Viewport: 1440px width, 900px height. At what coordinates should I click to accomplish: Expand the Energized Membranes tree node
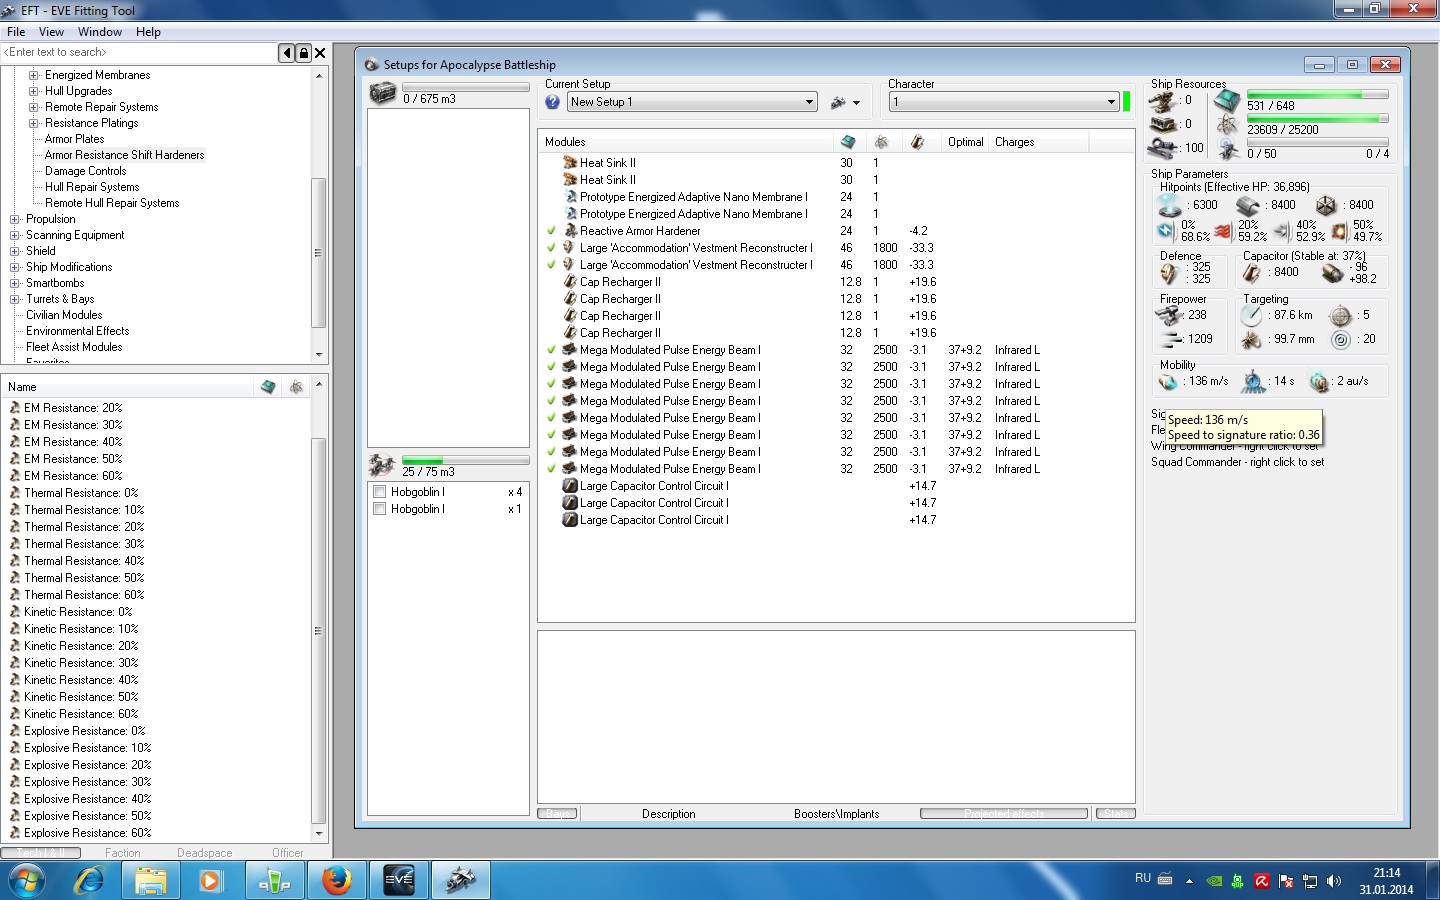(33, 75)
